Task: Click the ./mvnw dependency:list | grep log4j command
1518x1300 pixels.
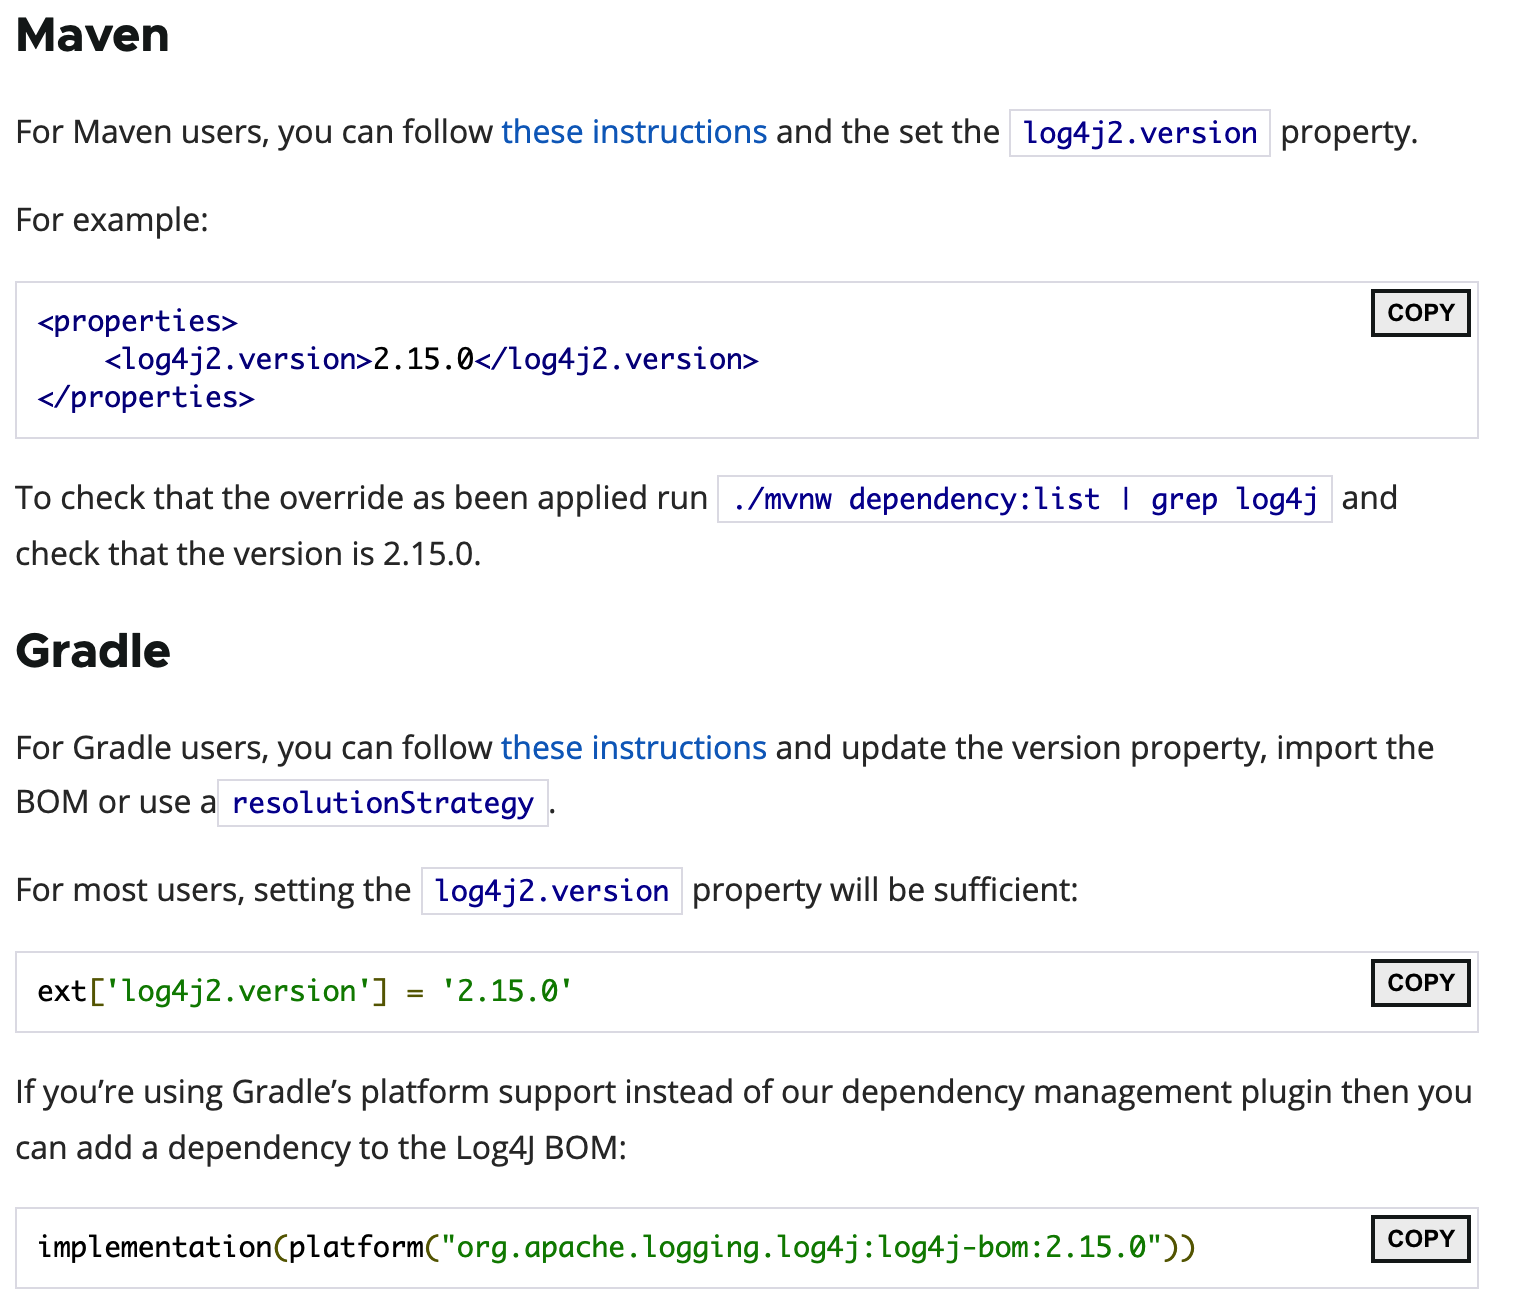Action: point(1025,499)
